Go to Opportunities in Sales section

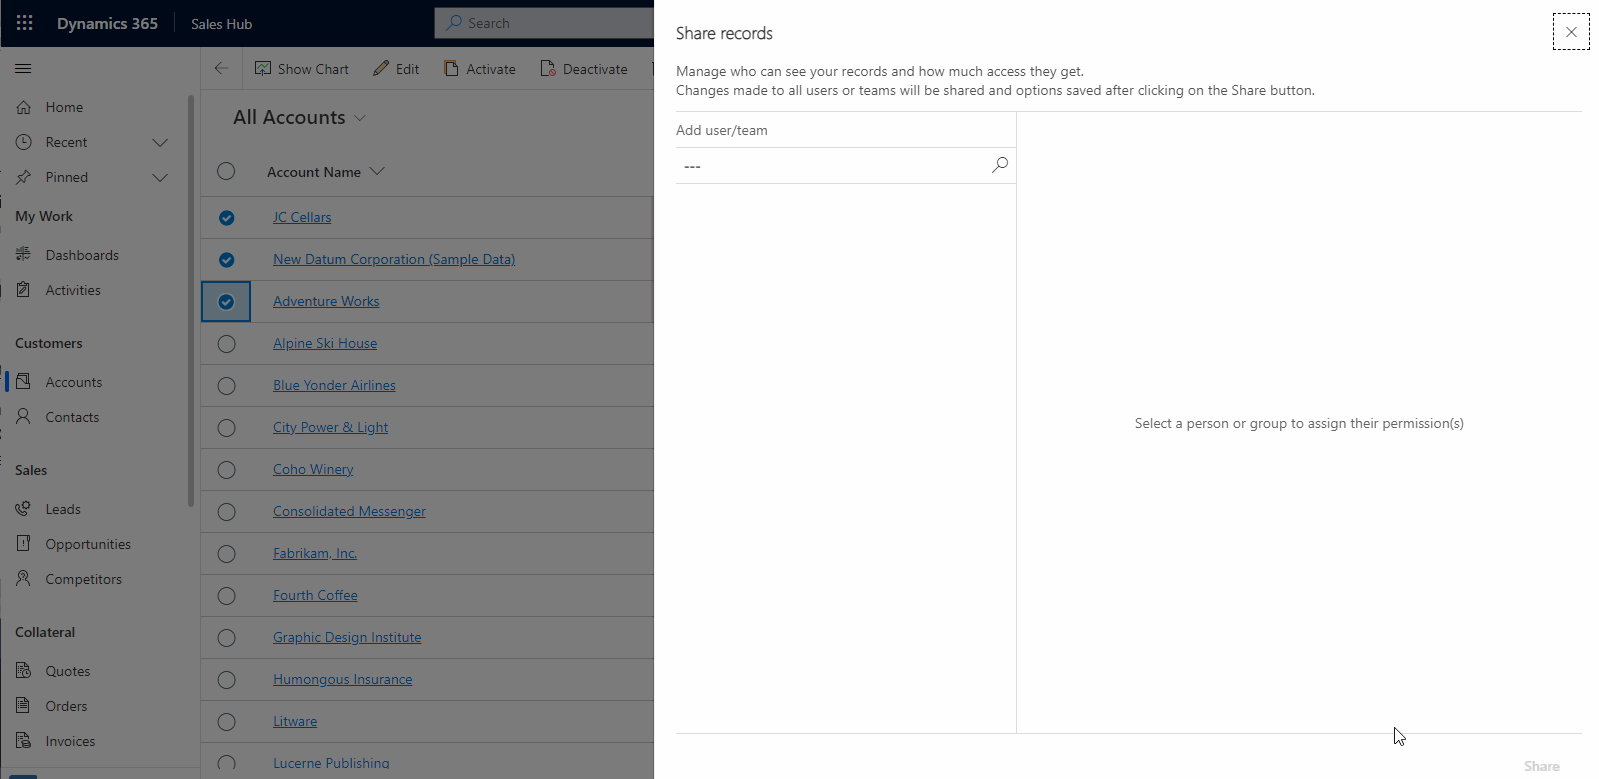[88, 544]
